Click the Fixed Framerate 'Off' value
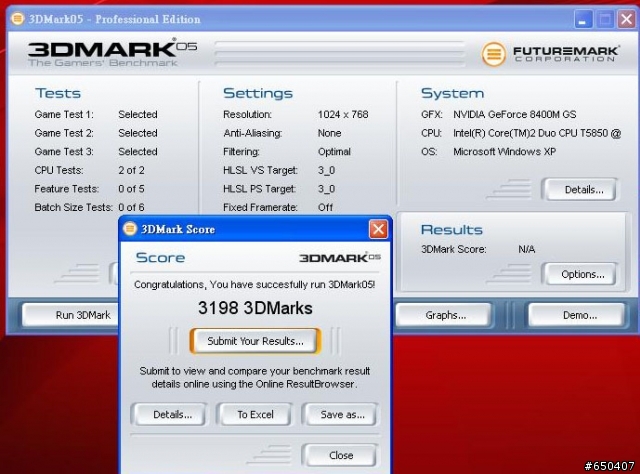640x474 pixels. pyautogui.click(x=325, y=207)
